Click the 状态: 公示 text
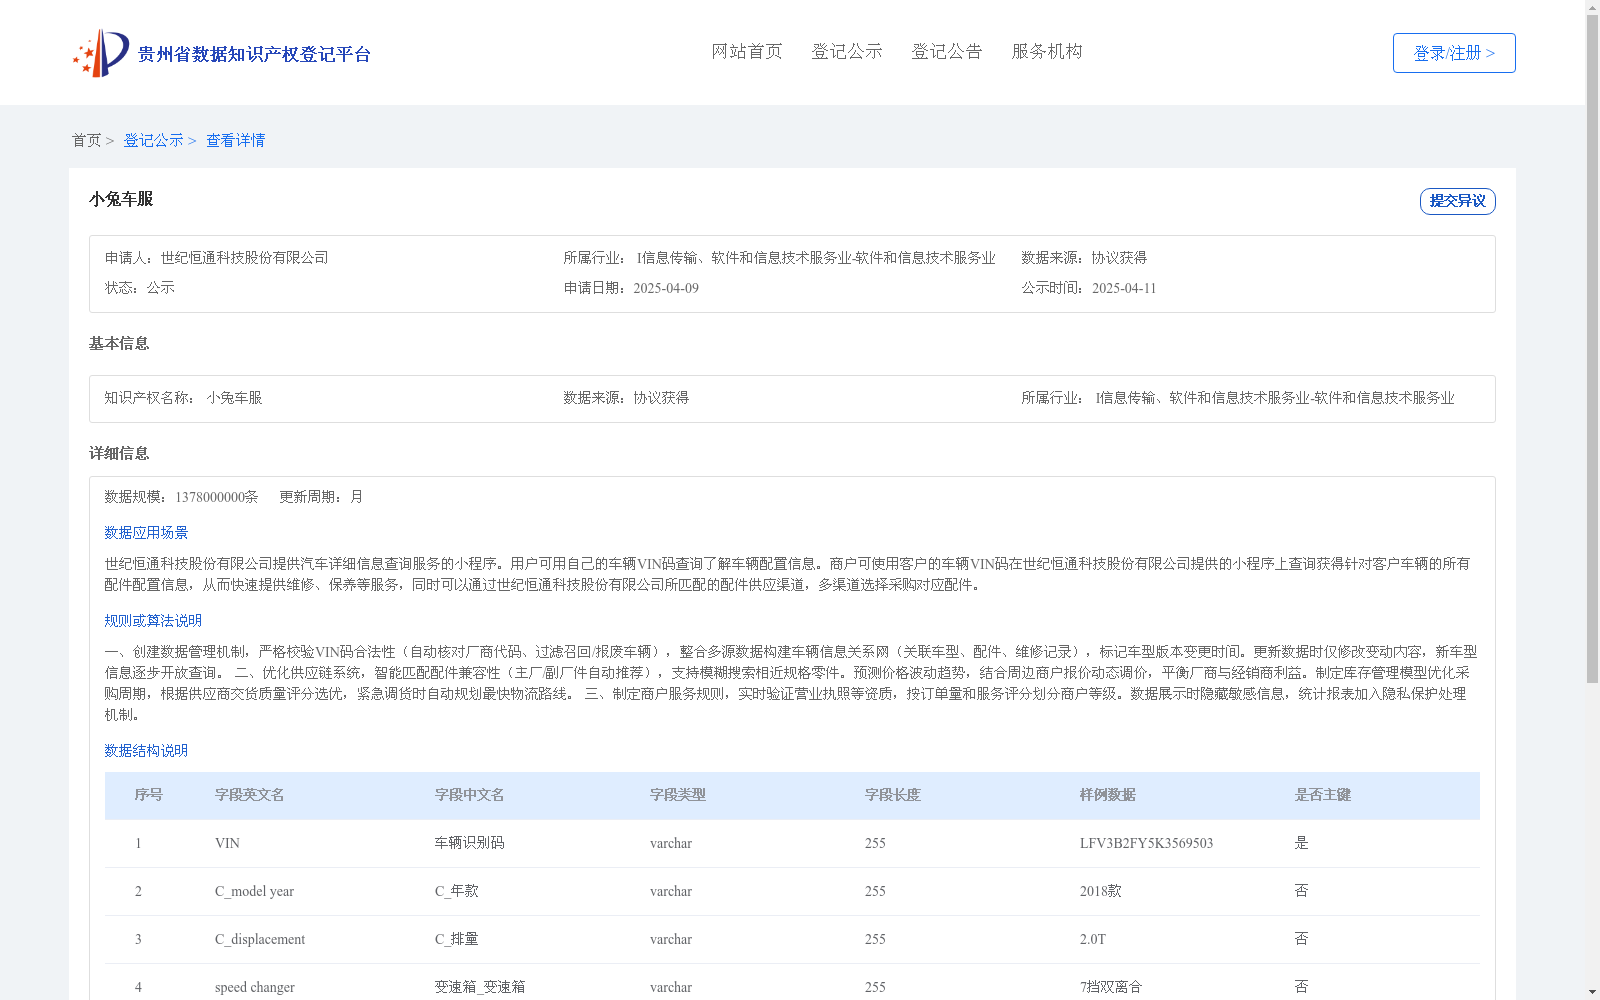This screenshot has height=1000, width=1600. click(140, 288)
